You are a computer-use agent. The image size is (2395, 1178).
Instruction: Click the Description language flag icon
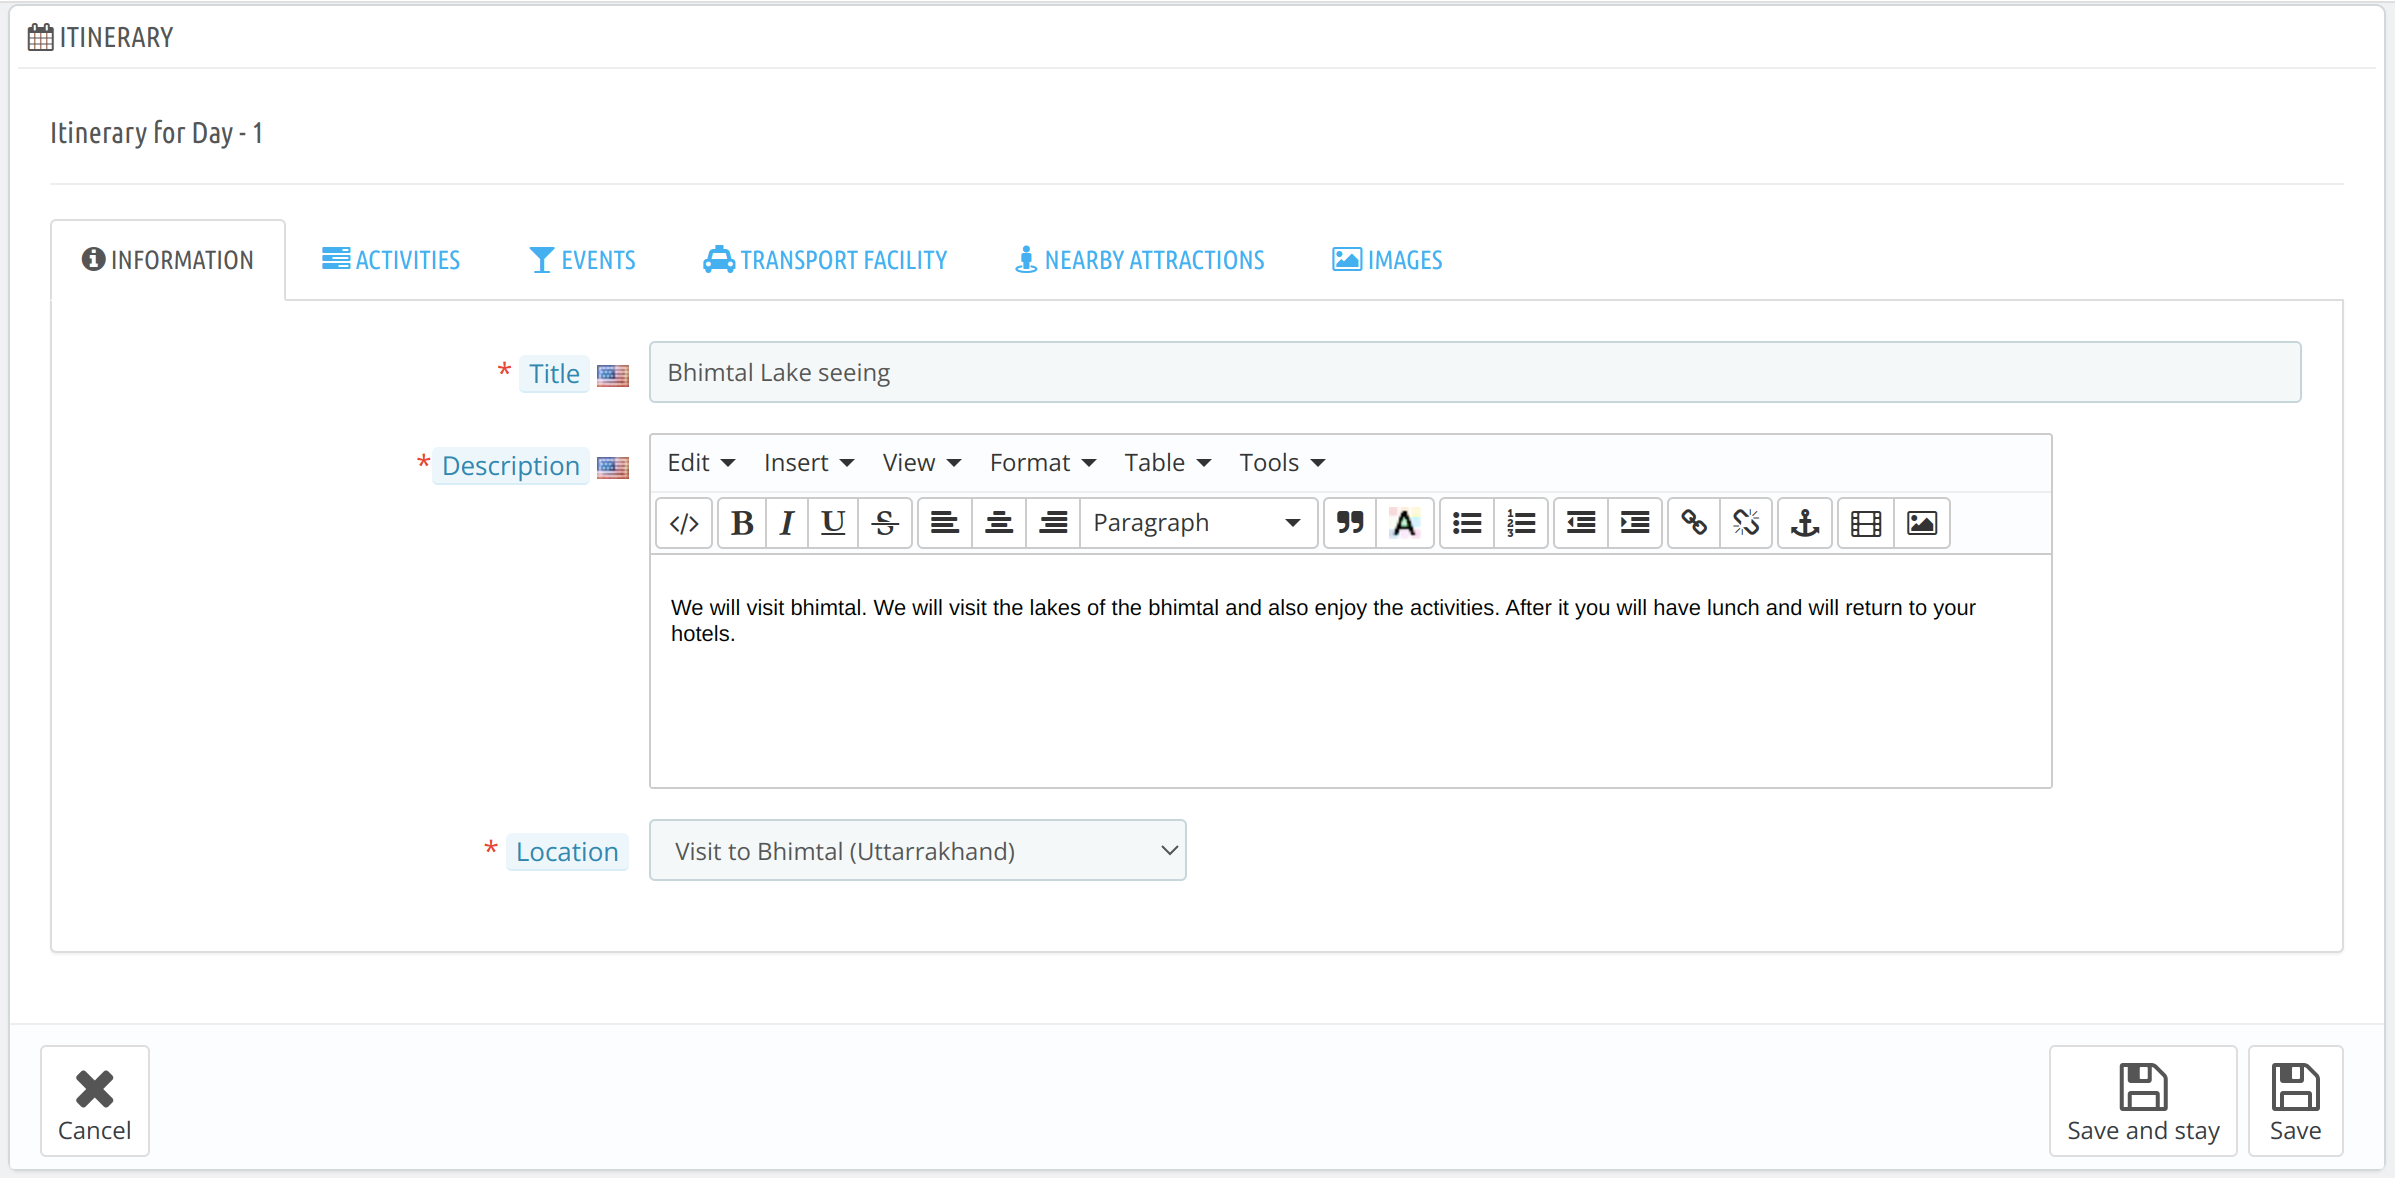coord(613,467)
